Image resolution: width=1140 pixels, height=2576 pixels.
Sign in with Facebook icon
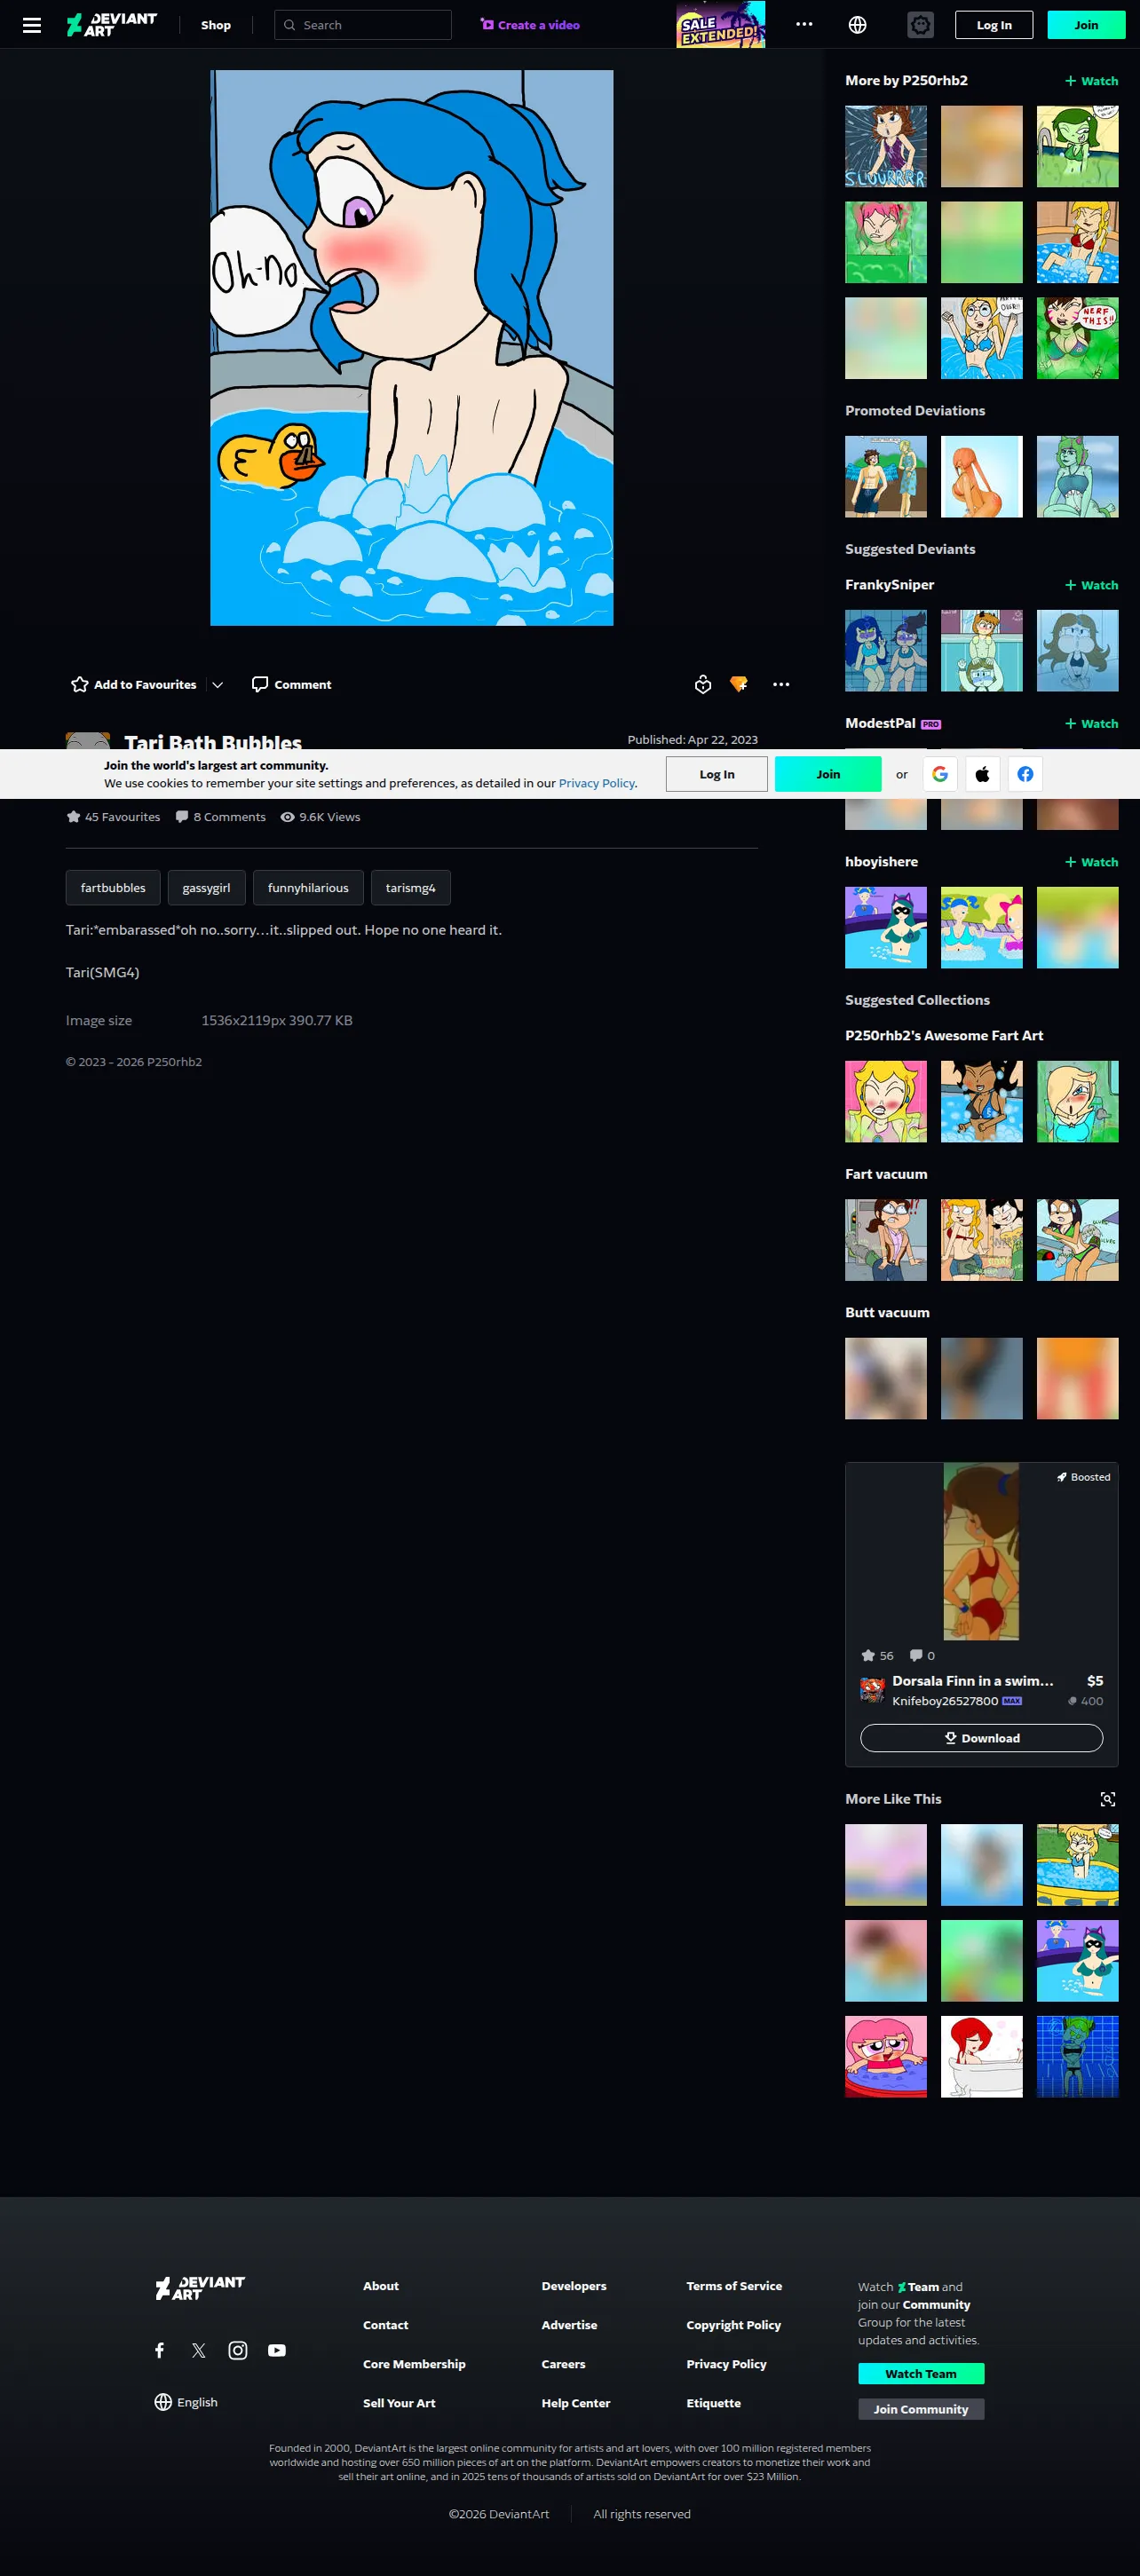pos(1026,774)
